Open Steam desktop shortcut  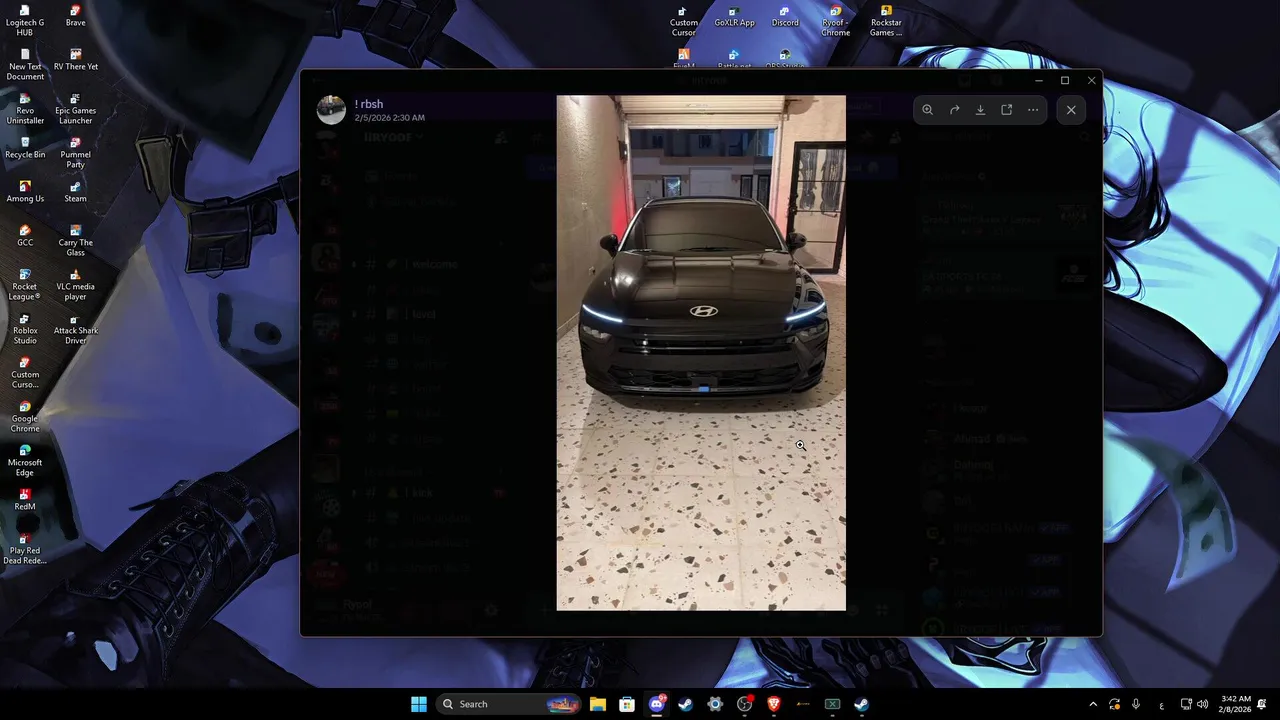coord(75,192)
